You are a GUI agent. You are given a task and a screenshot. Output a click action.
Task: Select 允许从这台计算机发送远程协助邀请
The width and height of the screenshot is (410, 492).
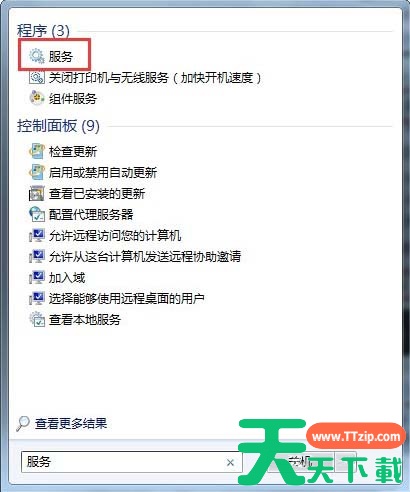(x=145, y=257)
